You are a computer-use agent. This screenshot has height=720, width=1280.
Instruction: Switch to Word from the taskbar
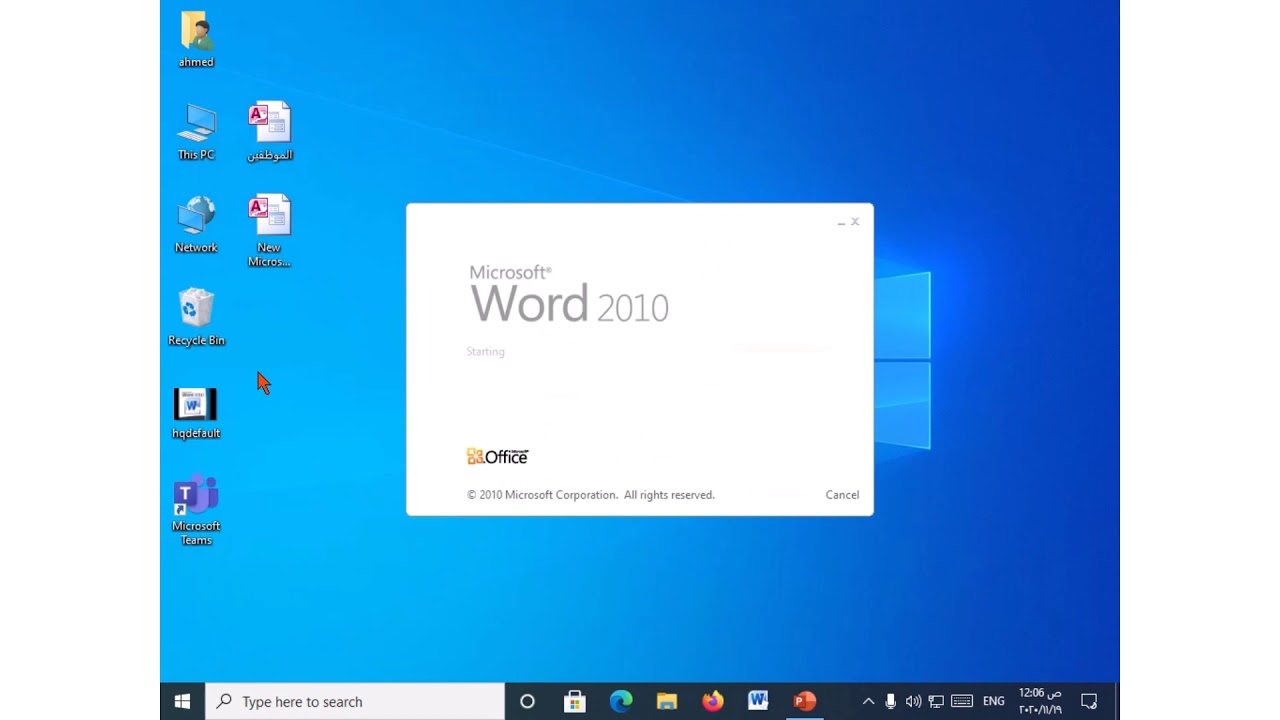tap(758, 701)
